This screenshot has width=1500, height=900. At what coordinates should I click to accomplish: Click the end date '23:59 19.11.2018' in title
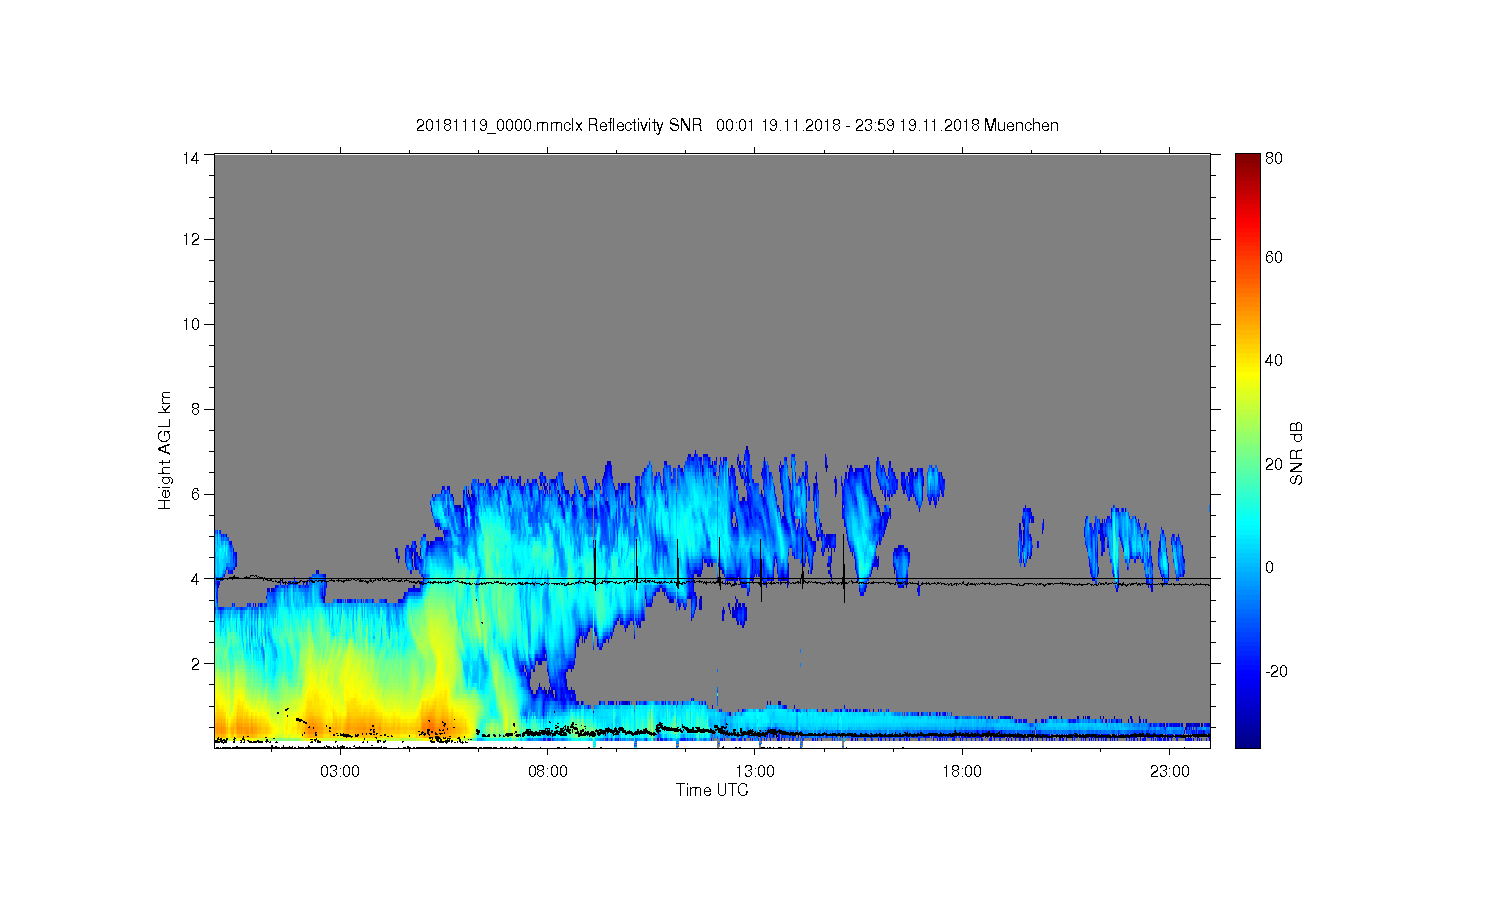917,126
